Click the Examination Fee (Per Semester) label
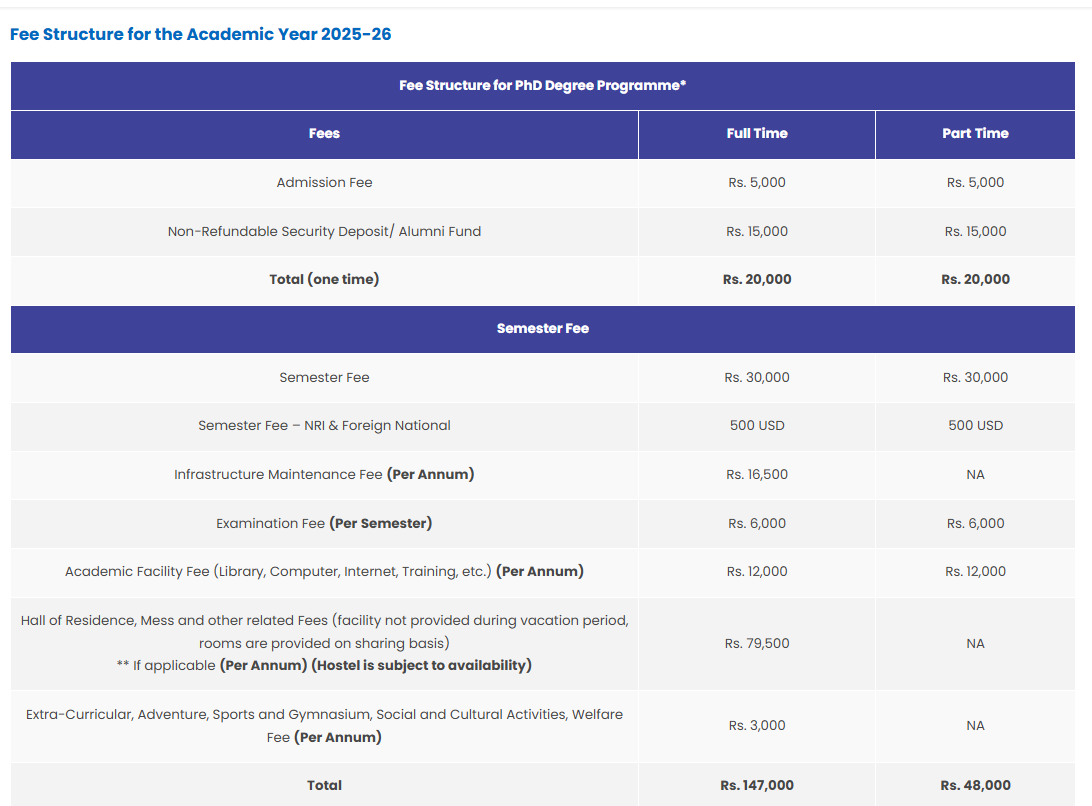The height and width of the screenshot is (806, 1092). tap(324, 523)
